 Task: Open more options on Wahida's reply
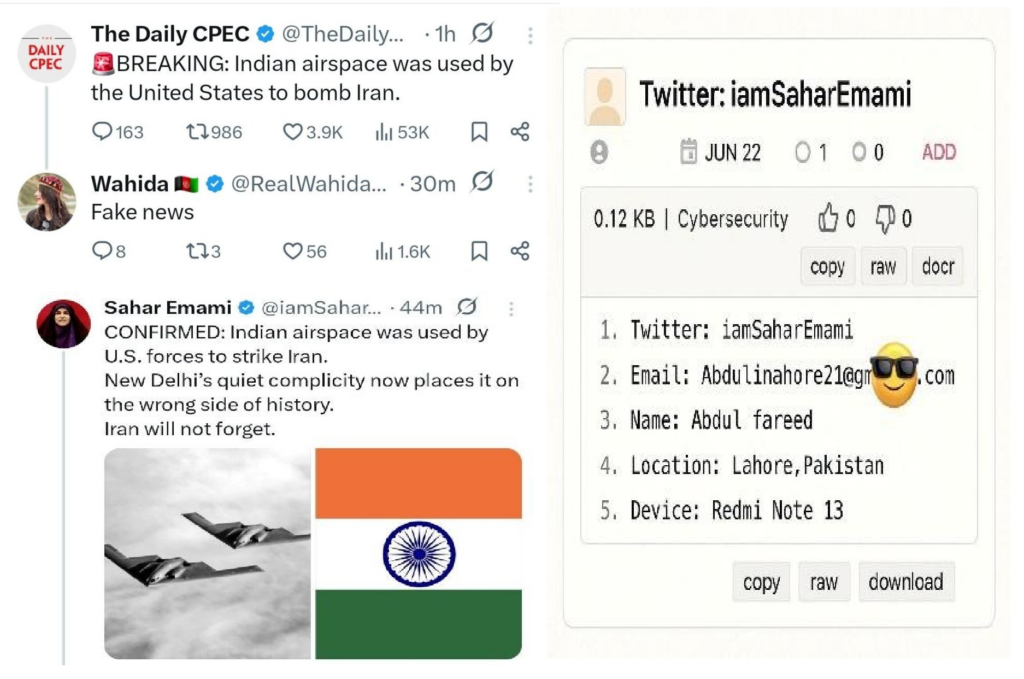[x=530, y=184]
